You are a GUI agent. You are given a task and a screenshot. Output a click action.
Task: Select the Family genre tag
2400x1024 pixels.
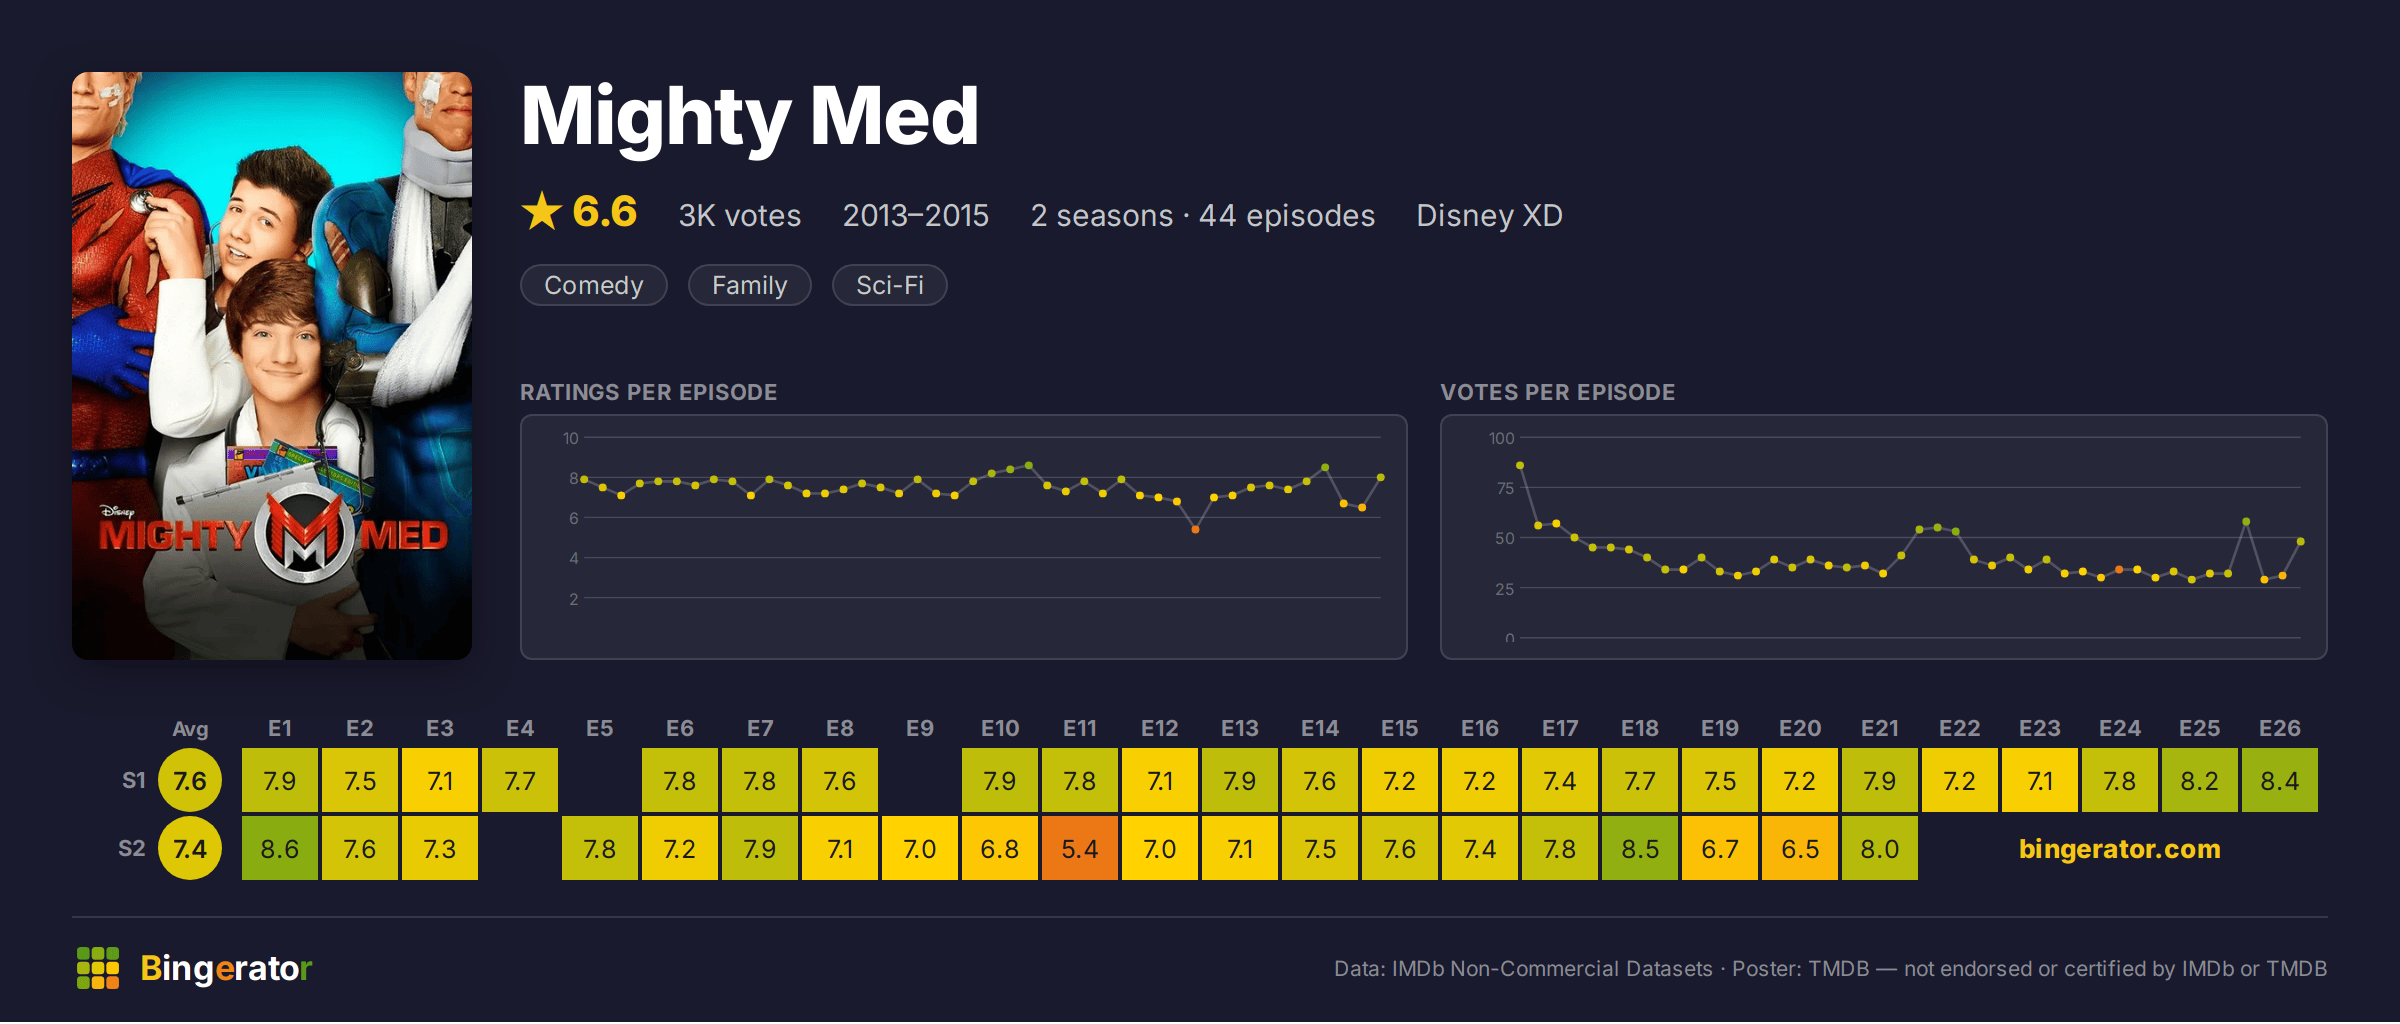(750, 285)
